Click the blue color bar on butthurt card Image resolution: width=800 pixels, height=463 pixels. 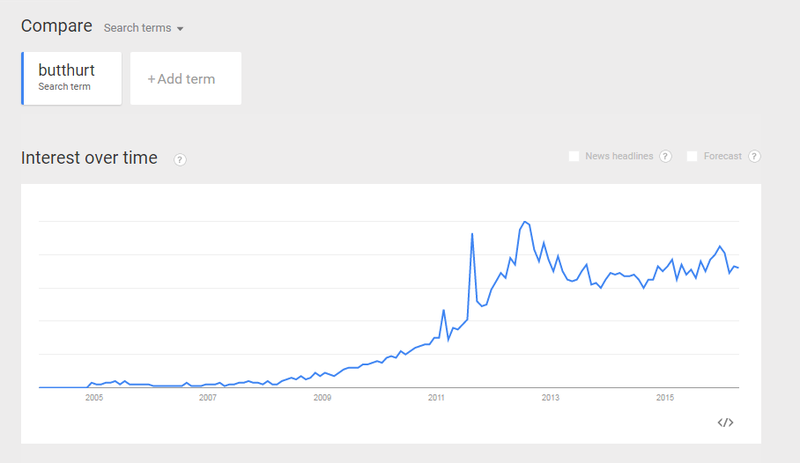tap(22, 78)
